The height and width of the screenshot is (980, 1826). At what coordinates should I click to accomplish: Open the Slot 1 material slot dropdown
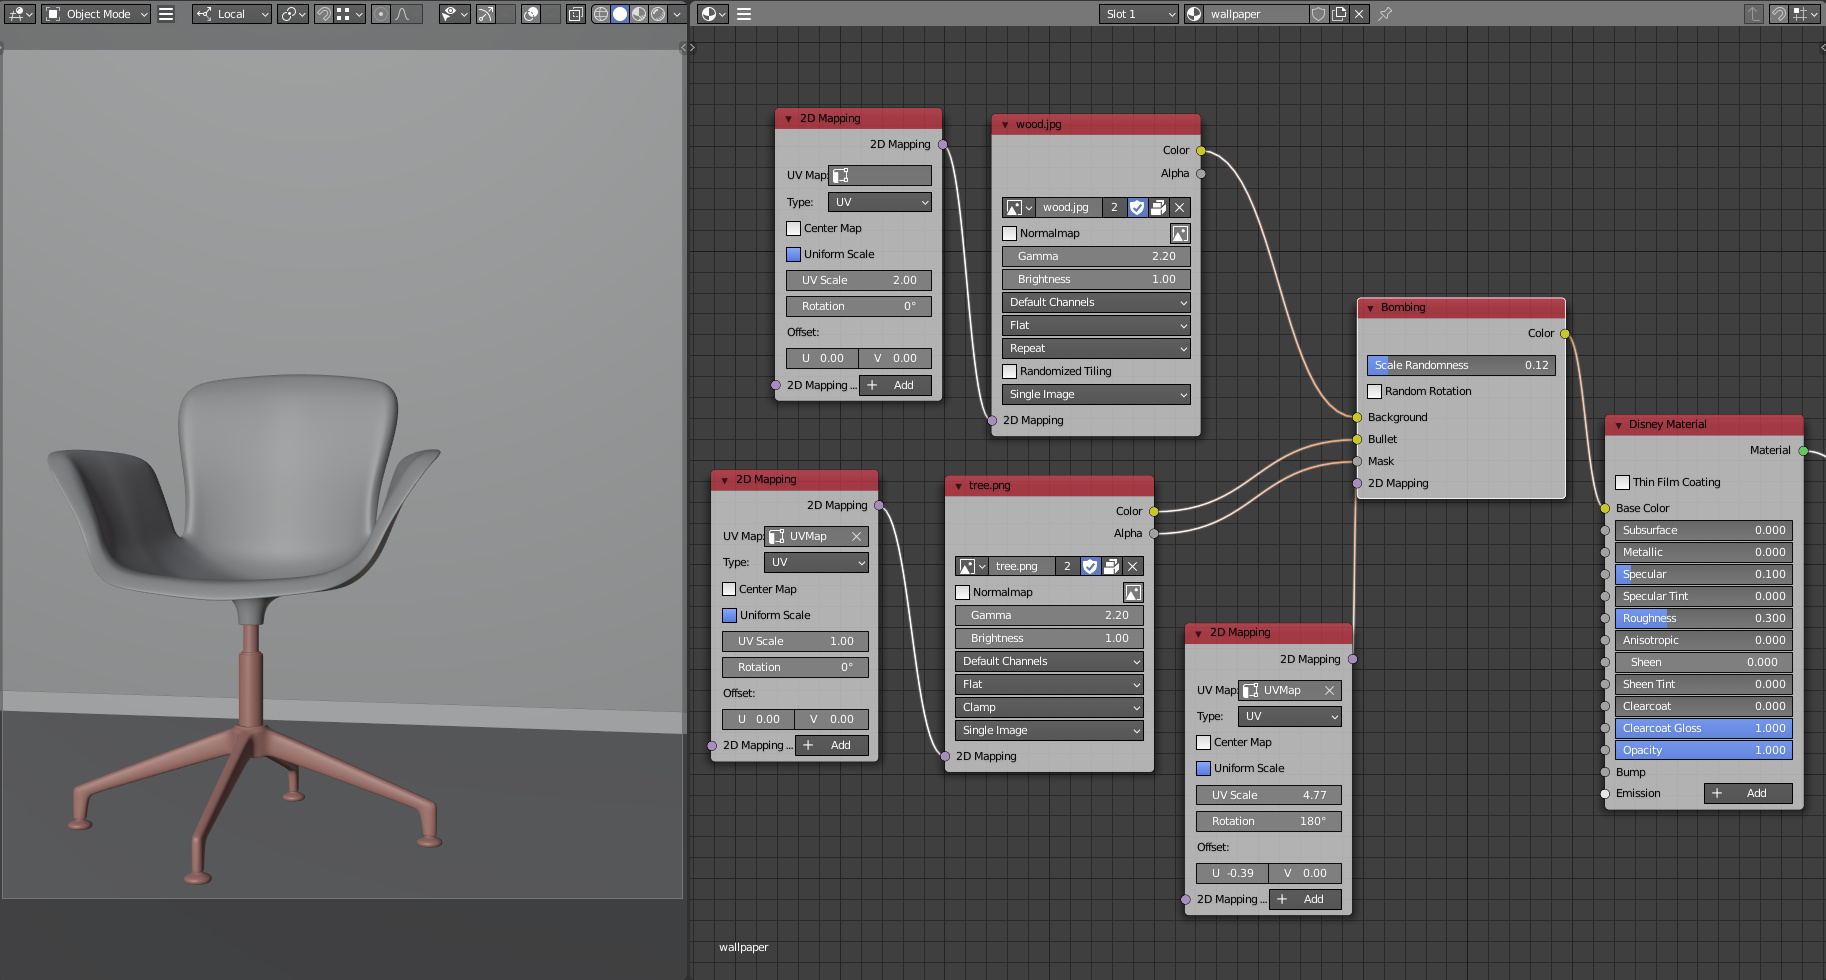point(1139,14)
